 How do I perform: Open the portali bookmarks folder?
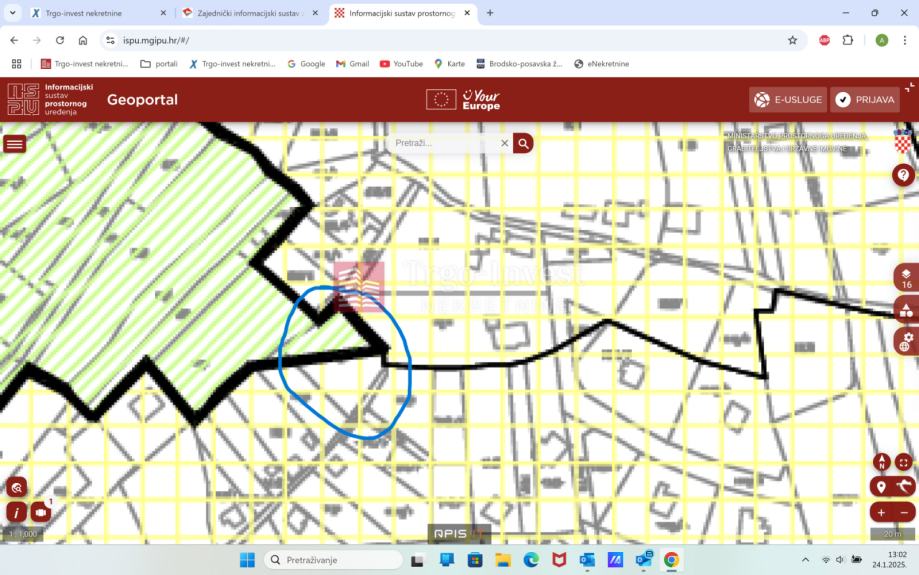[x=159, y=64]
